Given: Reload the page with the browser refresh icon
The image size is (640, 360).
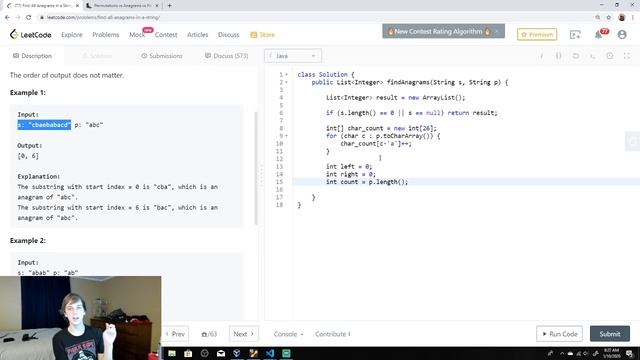Looking at the screenshot, I should point(29,18).
